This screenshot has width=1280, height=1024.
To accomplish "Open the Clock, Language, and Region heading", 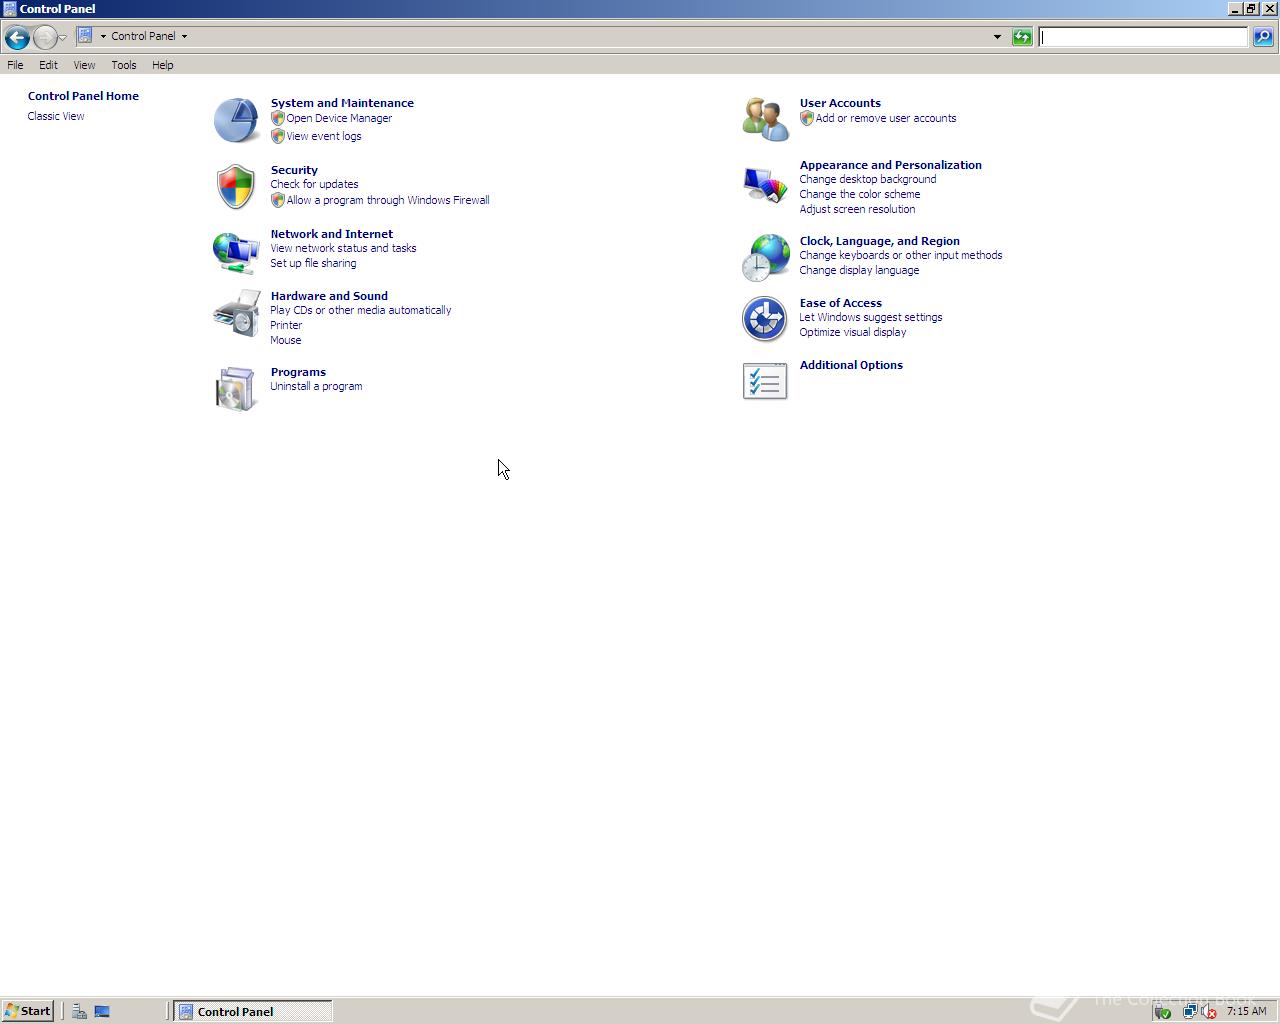I will [880, 241].
